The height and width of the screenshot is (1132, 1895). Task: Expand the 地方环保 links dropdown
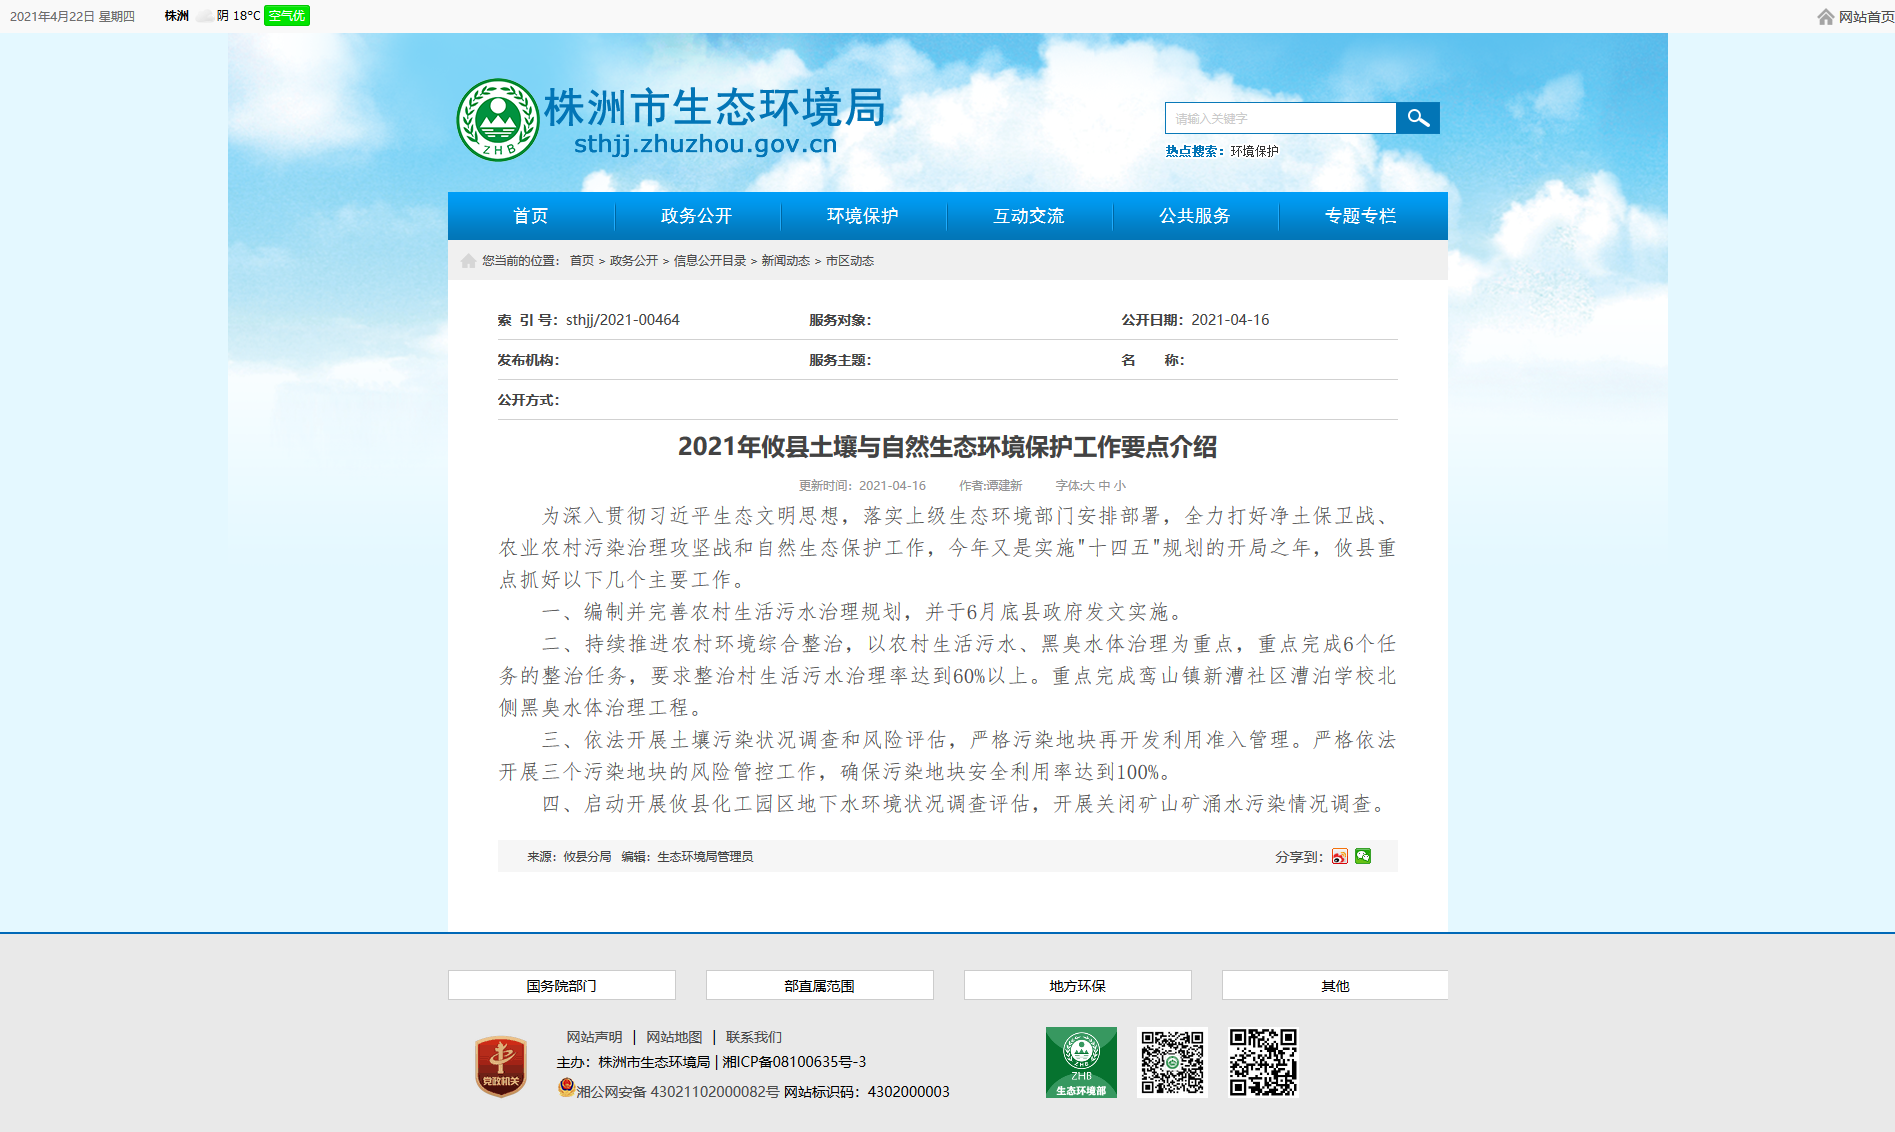[x=1077, y=986]
